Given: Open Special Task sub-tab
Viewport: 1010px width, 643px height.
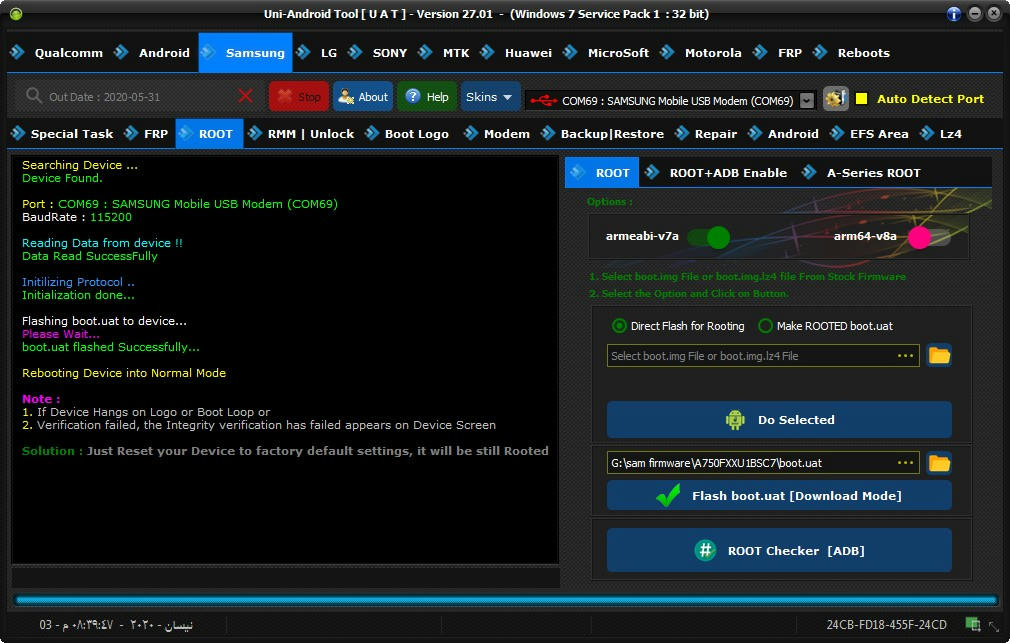Looking at the screenshot, I should (x=62, y=134).
